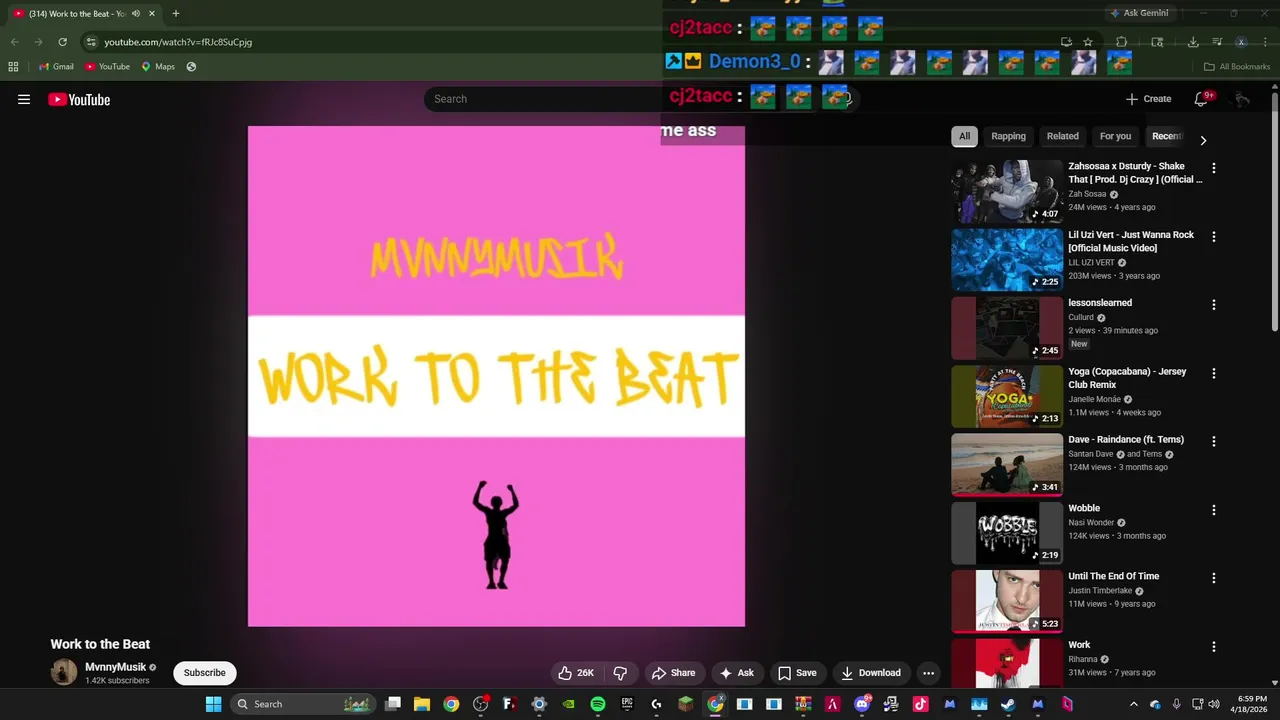Open more options for Dave Raindance video
This screenshot has width=1280, height=720.
1213,441
